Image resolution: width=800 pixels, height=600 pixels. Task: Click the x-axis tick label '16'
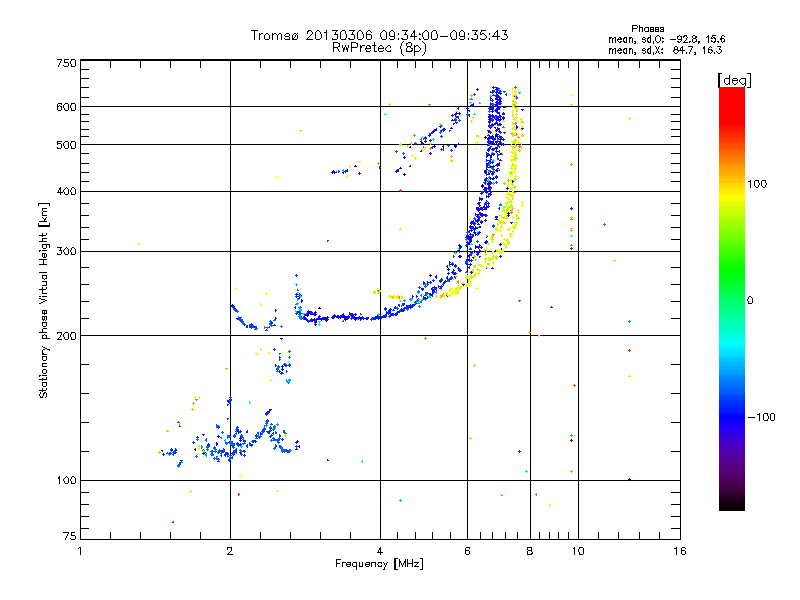tap(680, 551)
